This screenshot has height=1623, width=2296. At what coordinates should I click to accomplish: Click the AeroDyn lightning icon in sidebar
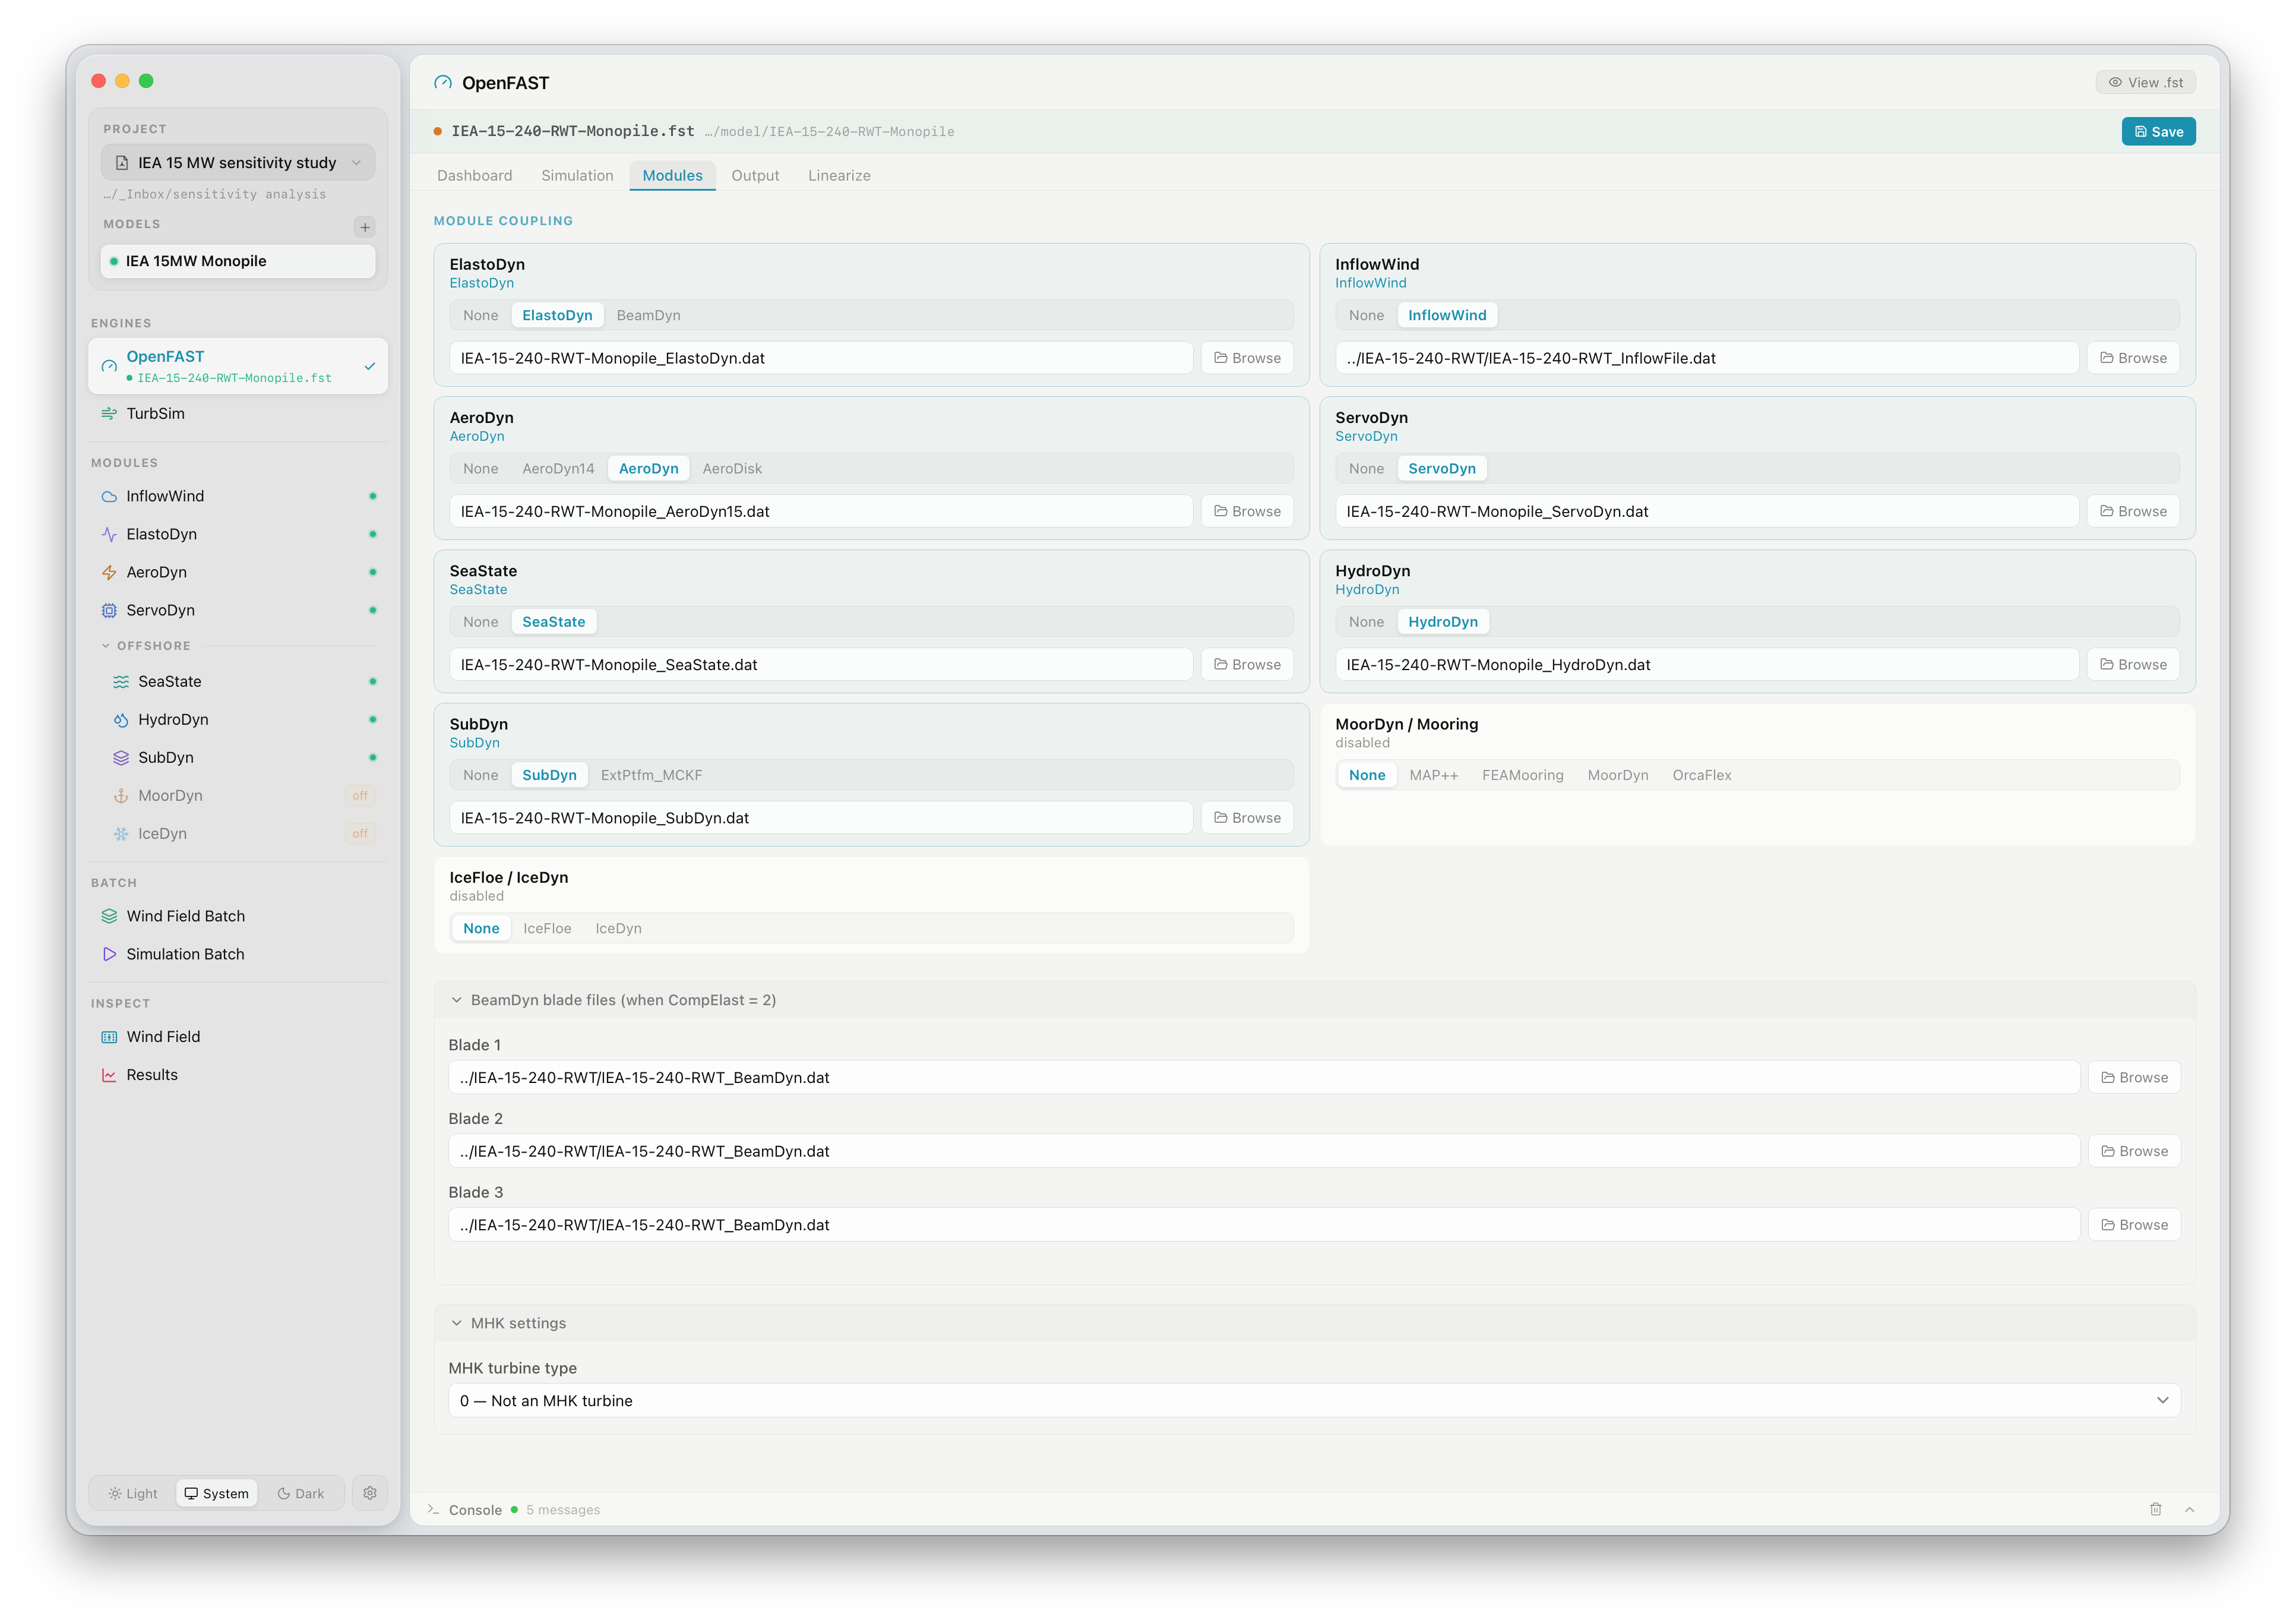coord(109,572)
